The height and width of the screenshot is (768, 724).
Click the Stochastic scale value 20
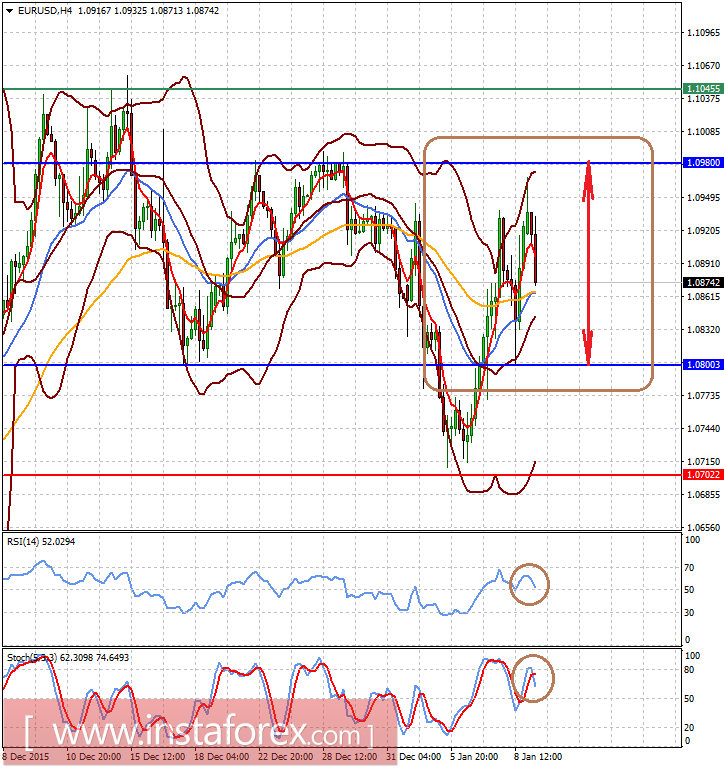(689, 727)
